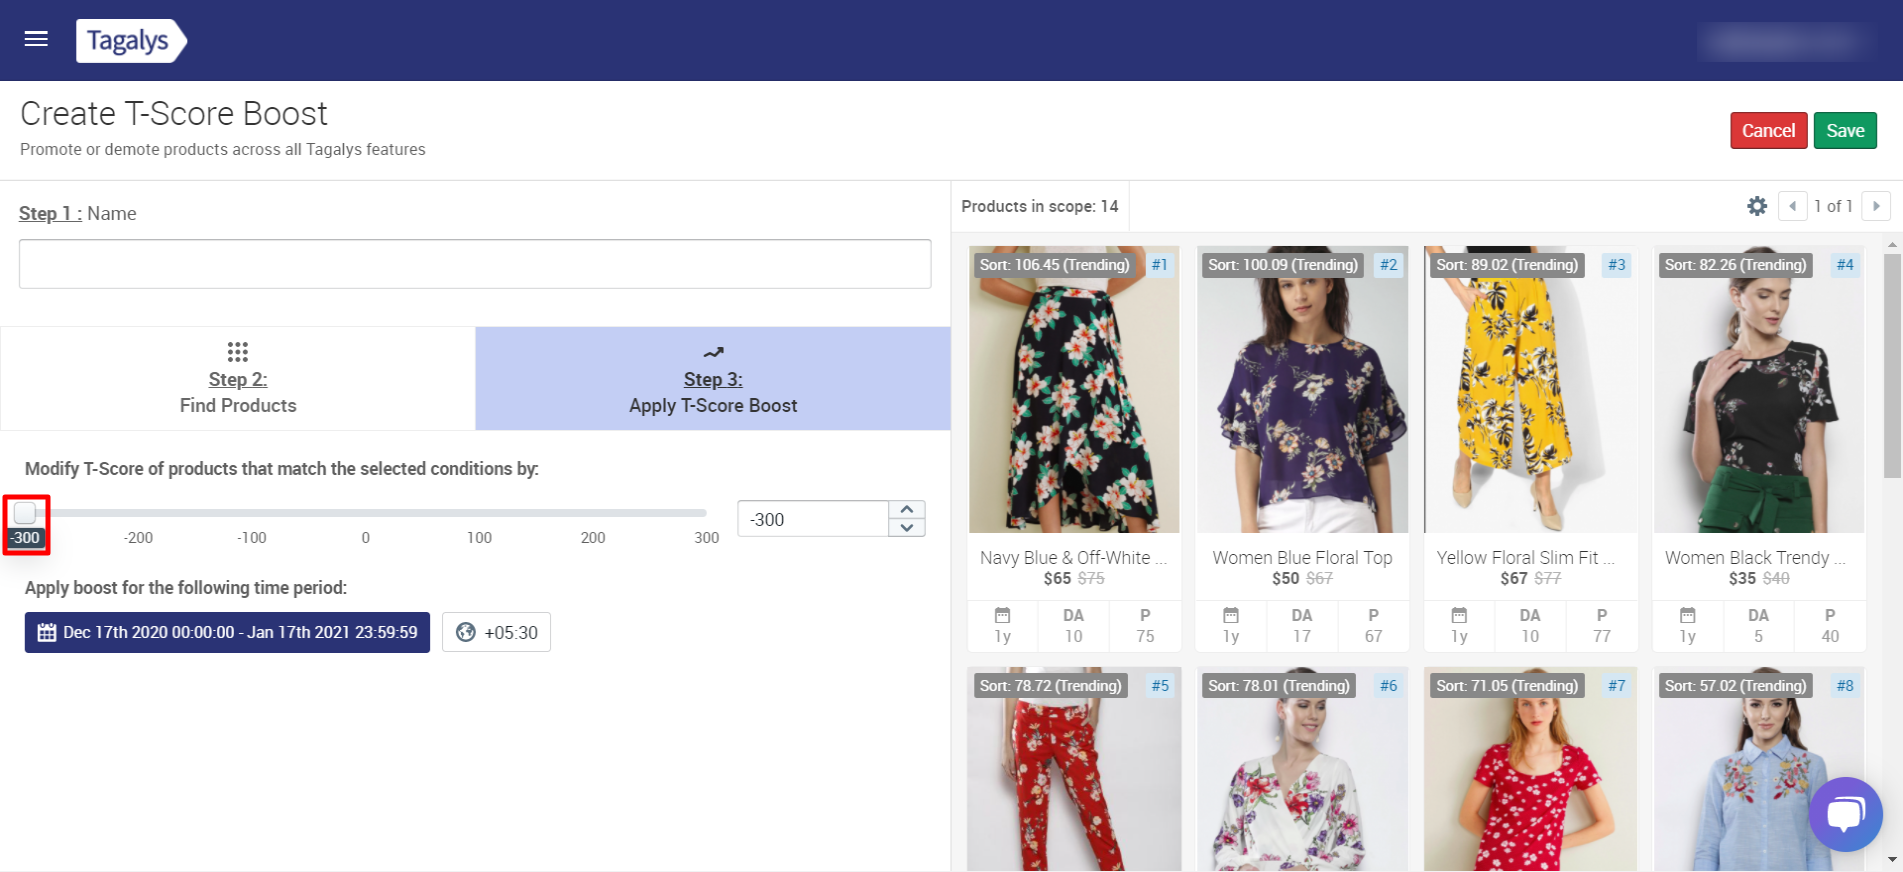
Task: Open the #7 red dress thumbnail
Action: [1530, 770]
